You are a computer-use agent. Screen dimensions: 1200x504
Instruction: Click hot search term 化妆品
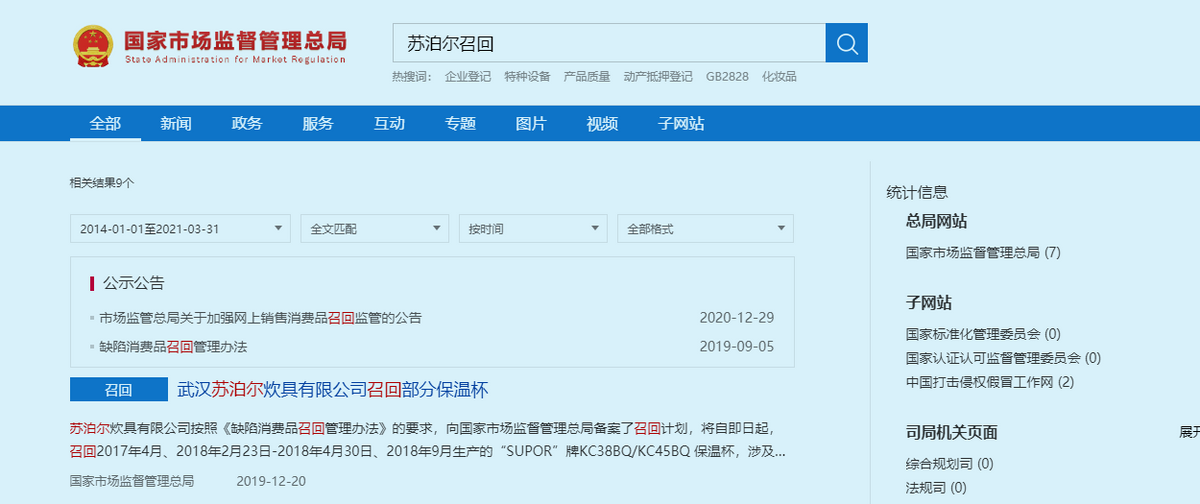(x=779, y=77)
